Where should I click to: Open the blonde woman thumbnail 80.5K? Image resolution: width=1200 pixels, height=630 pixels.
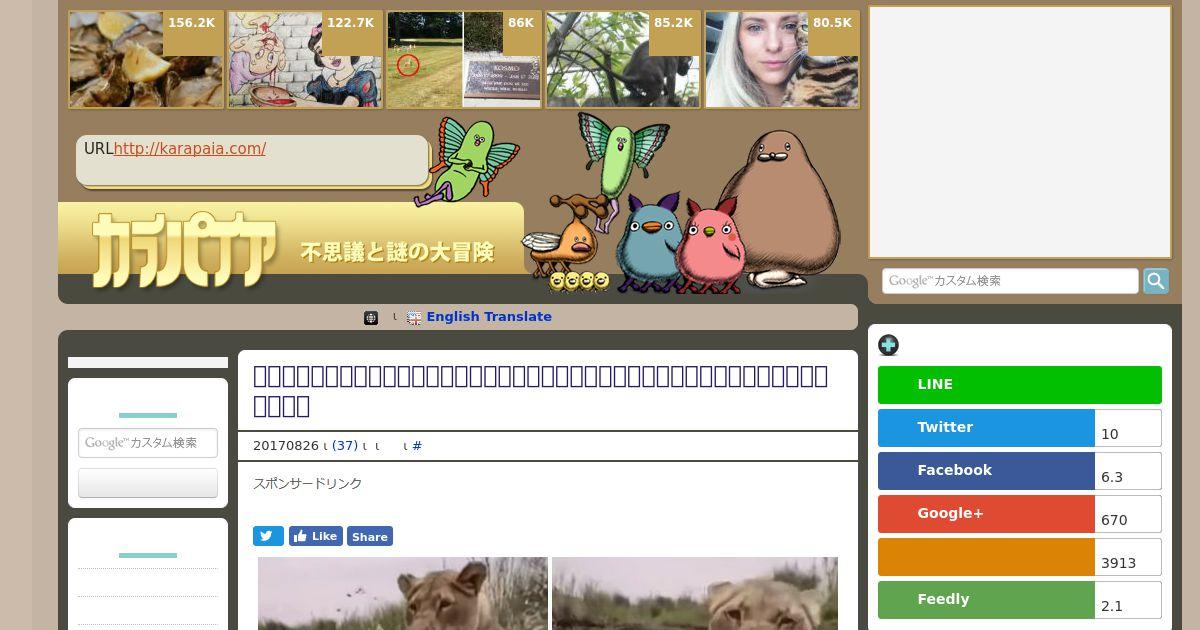pos(782,60)
